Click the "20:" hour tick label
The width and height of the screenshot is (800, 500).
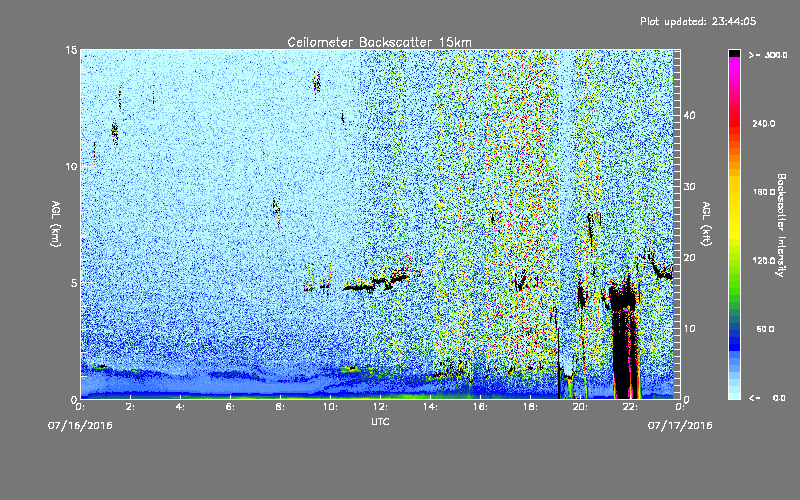580,407
